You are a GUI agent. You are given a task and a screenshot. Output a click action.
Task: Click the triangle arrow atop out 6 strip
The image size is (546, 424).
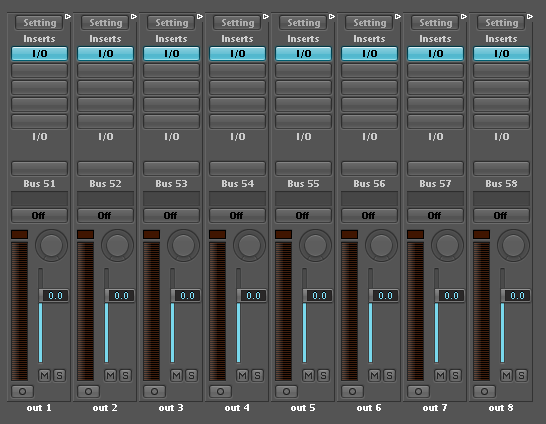(398, 16)
